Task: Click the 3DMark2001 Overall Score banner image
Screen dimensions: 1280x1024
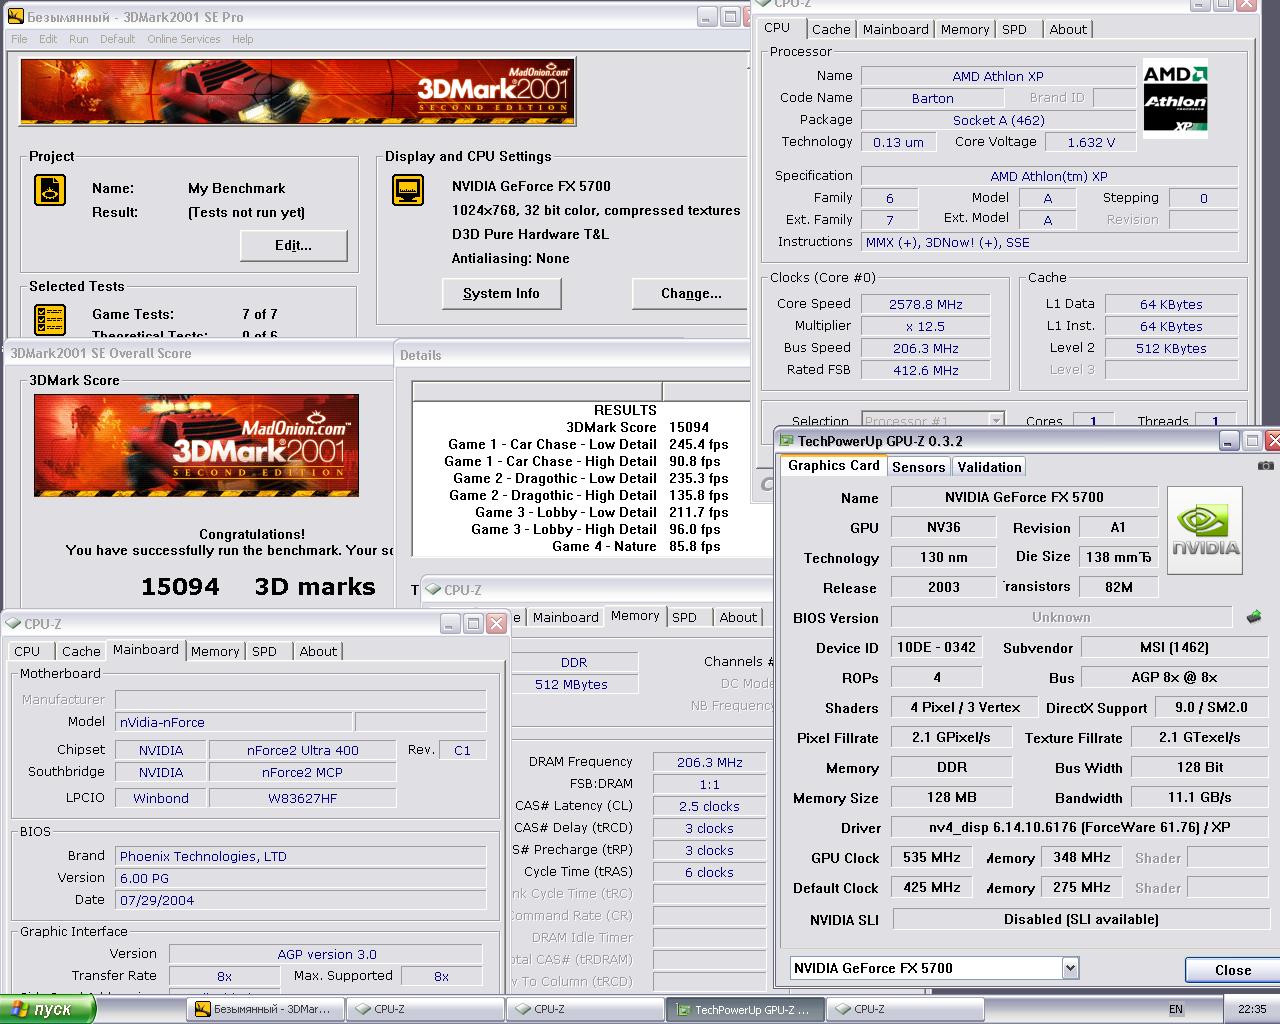Action: 196,445
